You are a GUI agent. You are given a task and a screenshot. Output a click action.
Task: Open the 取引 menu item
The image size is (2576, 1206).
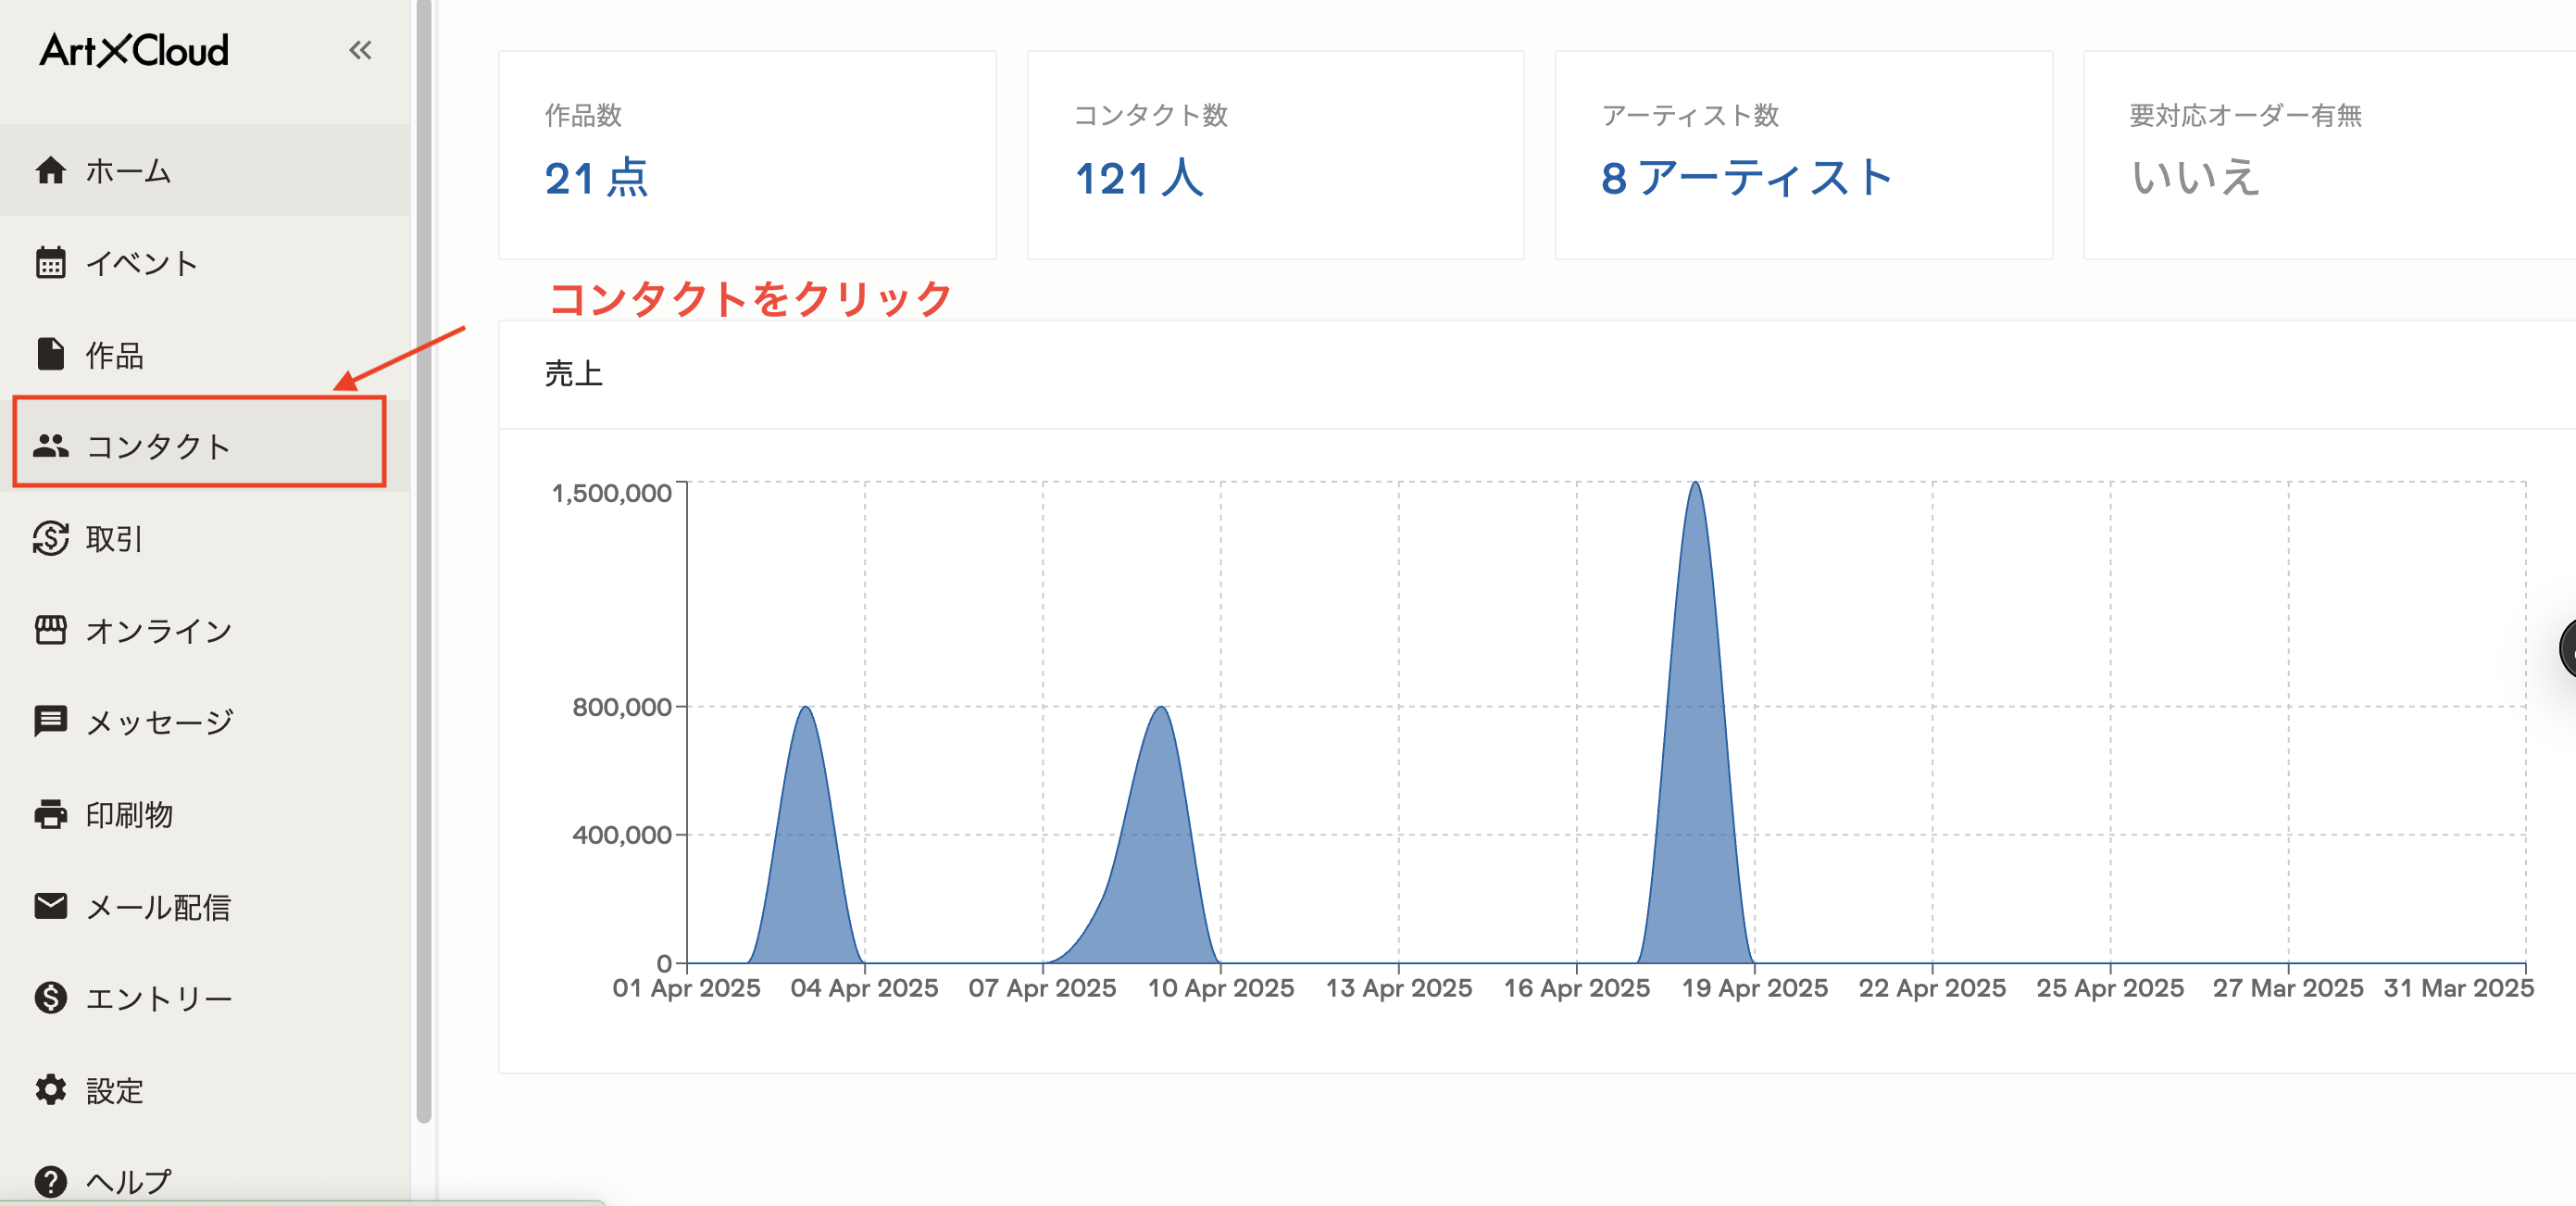pyautogui.click(x=205, y=538)
